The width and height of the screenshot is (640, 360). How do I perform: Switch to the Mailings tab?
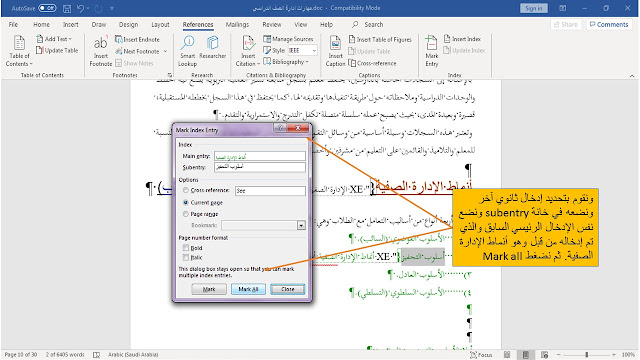tap(237, 24)
